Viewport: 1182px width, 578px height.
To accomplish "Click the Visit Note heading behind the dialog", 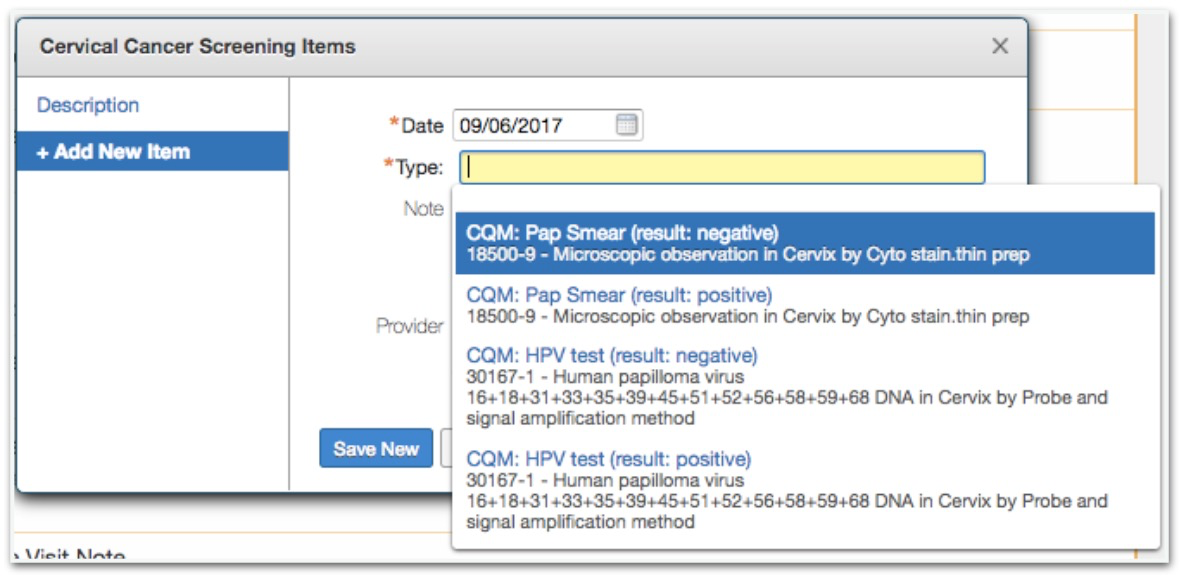I will 75,558.
